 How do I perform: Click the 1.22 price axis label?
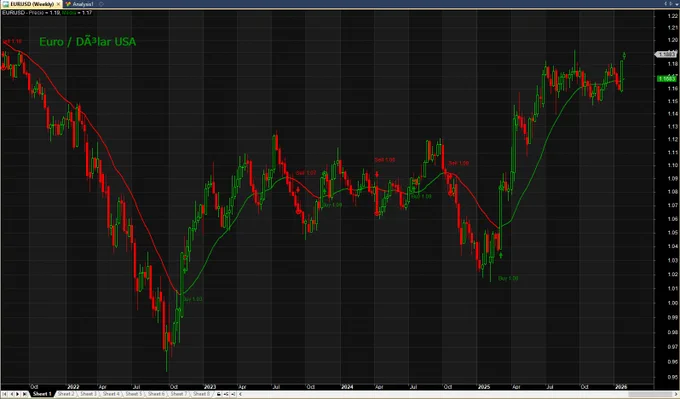click(673, 16)
